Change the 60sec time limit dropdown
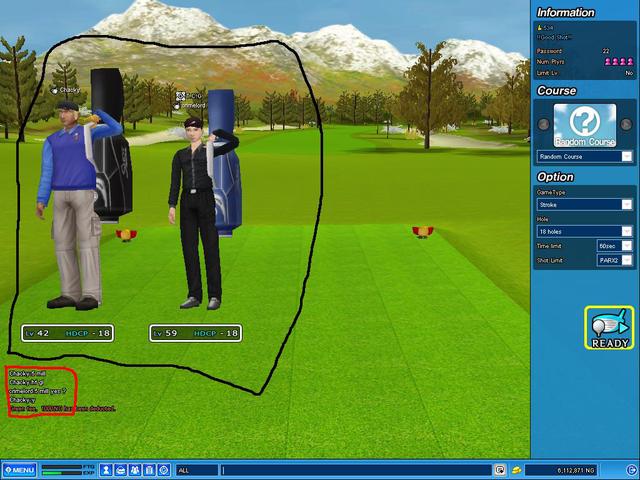Image resolution: width=640 pixels, height=480 pixels. point(626,245)
